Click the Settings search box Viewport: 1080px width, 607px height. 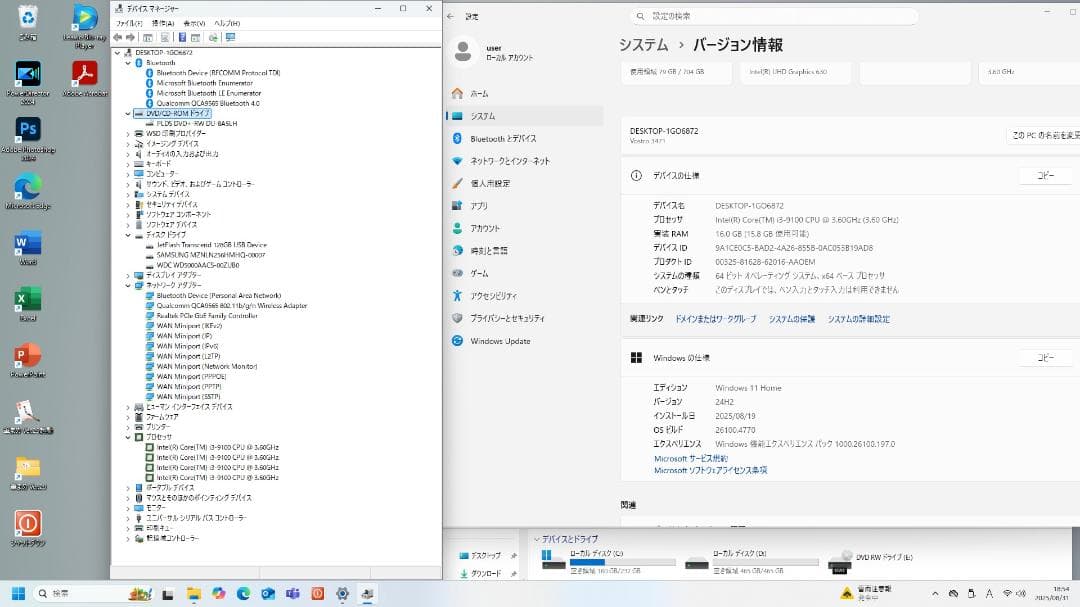click(x=775, y=15)
